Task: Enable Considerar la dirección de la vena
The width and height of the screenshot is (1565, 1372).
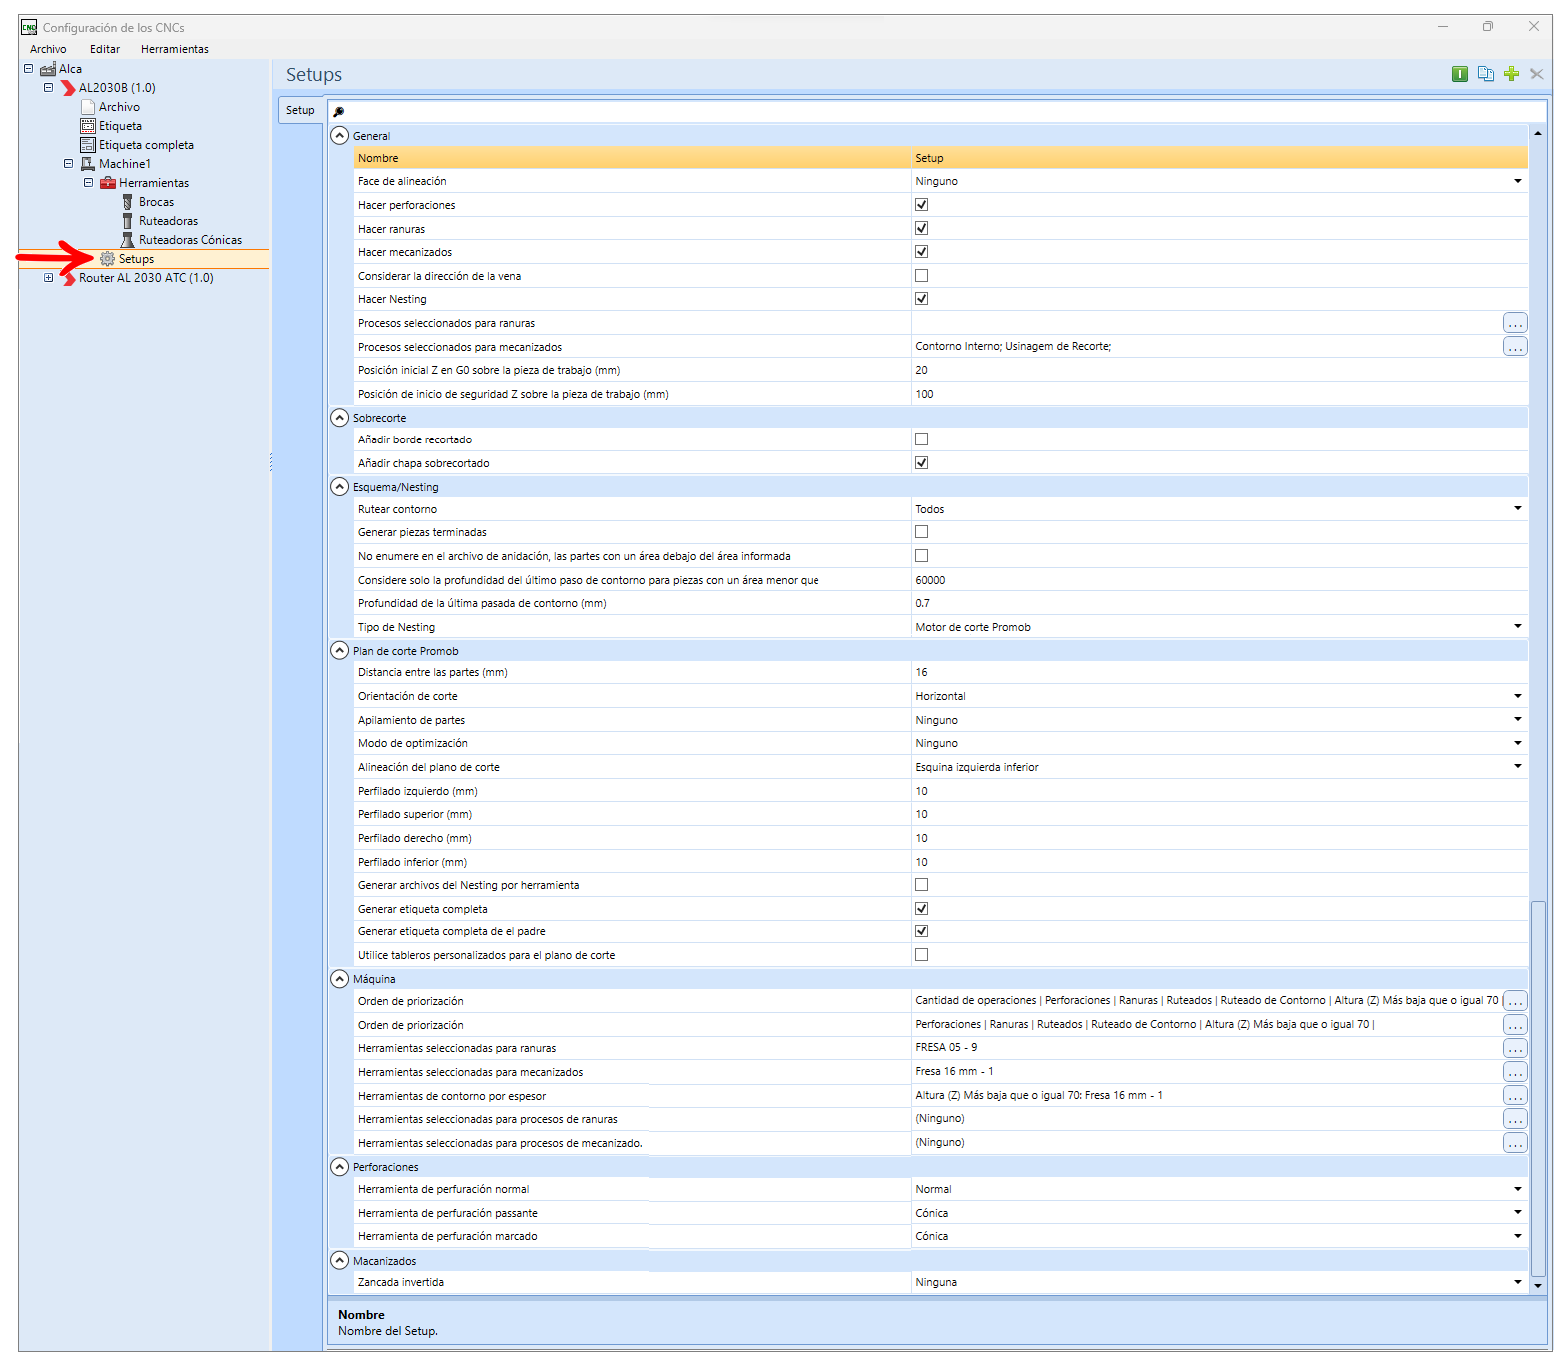Action: click(x=921, y=276)
